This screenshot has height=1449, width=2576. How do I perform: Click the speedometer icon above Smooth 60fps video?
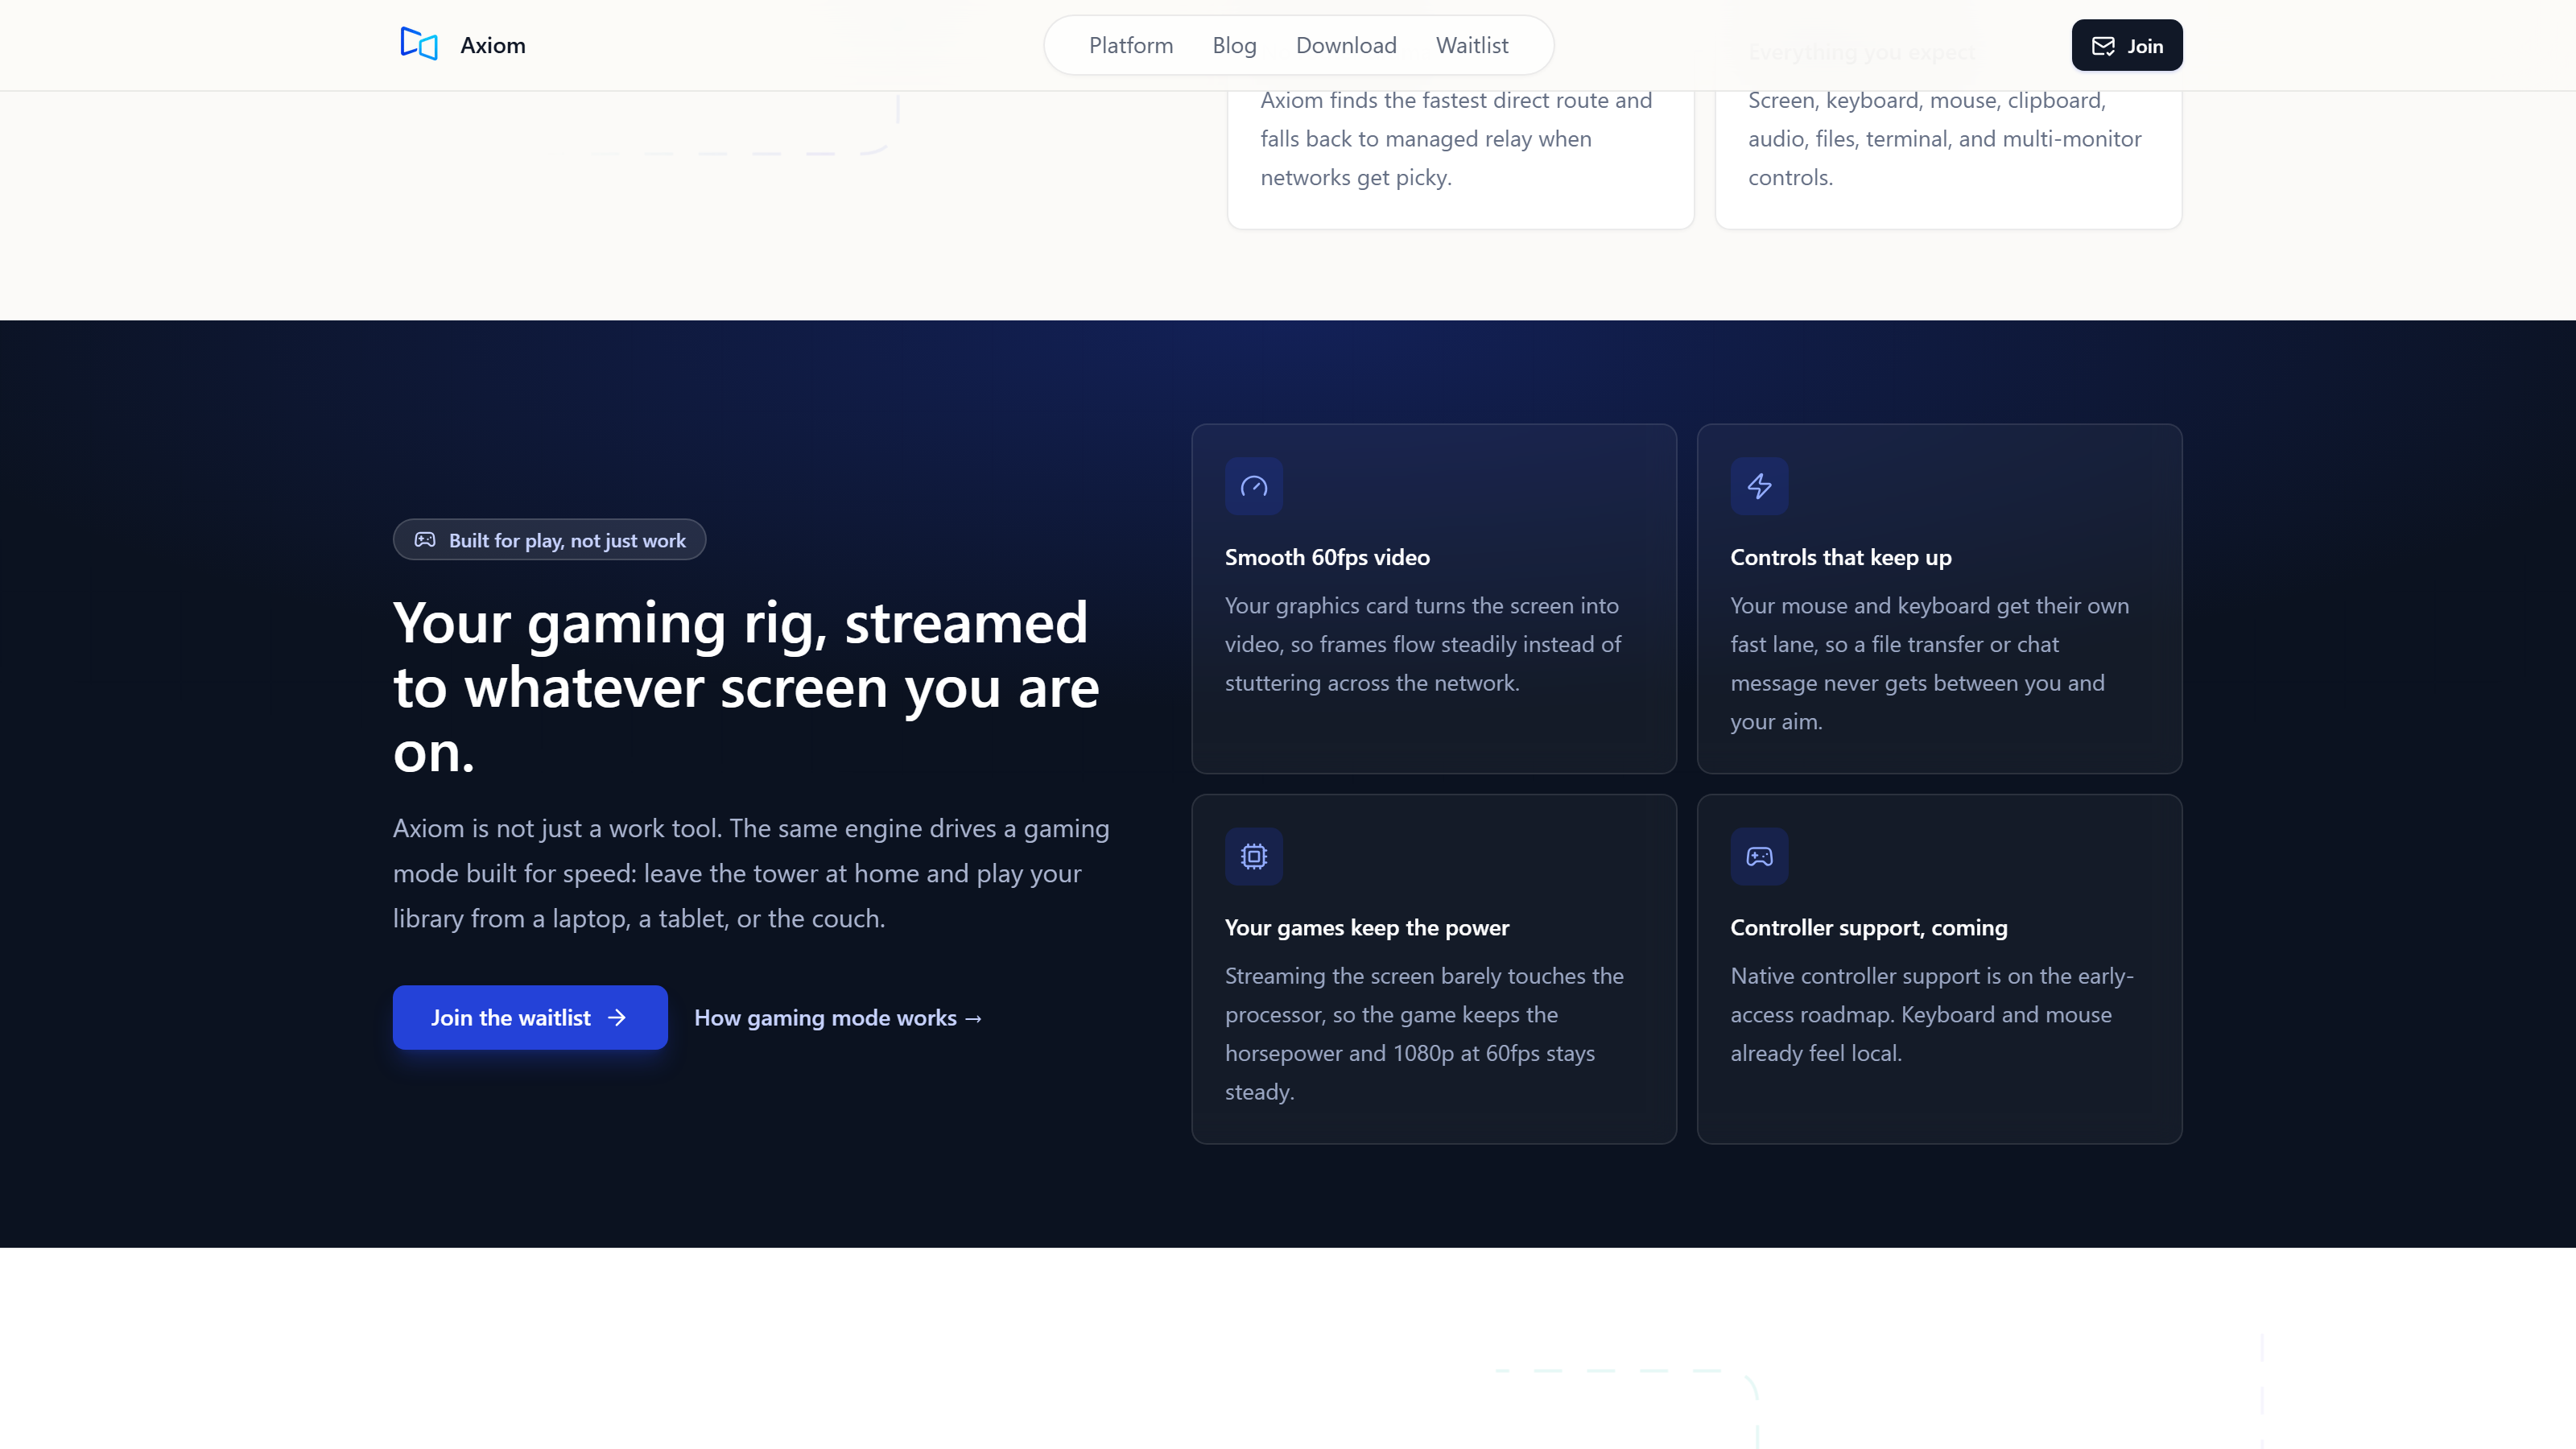tap(1254, 486)
